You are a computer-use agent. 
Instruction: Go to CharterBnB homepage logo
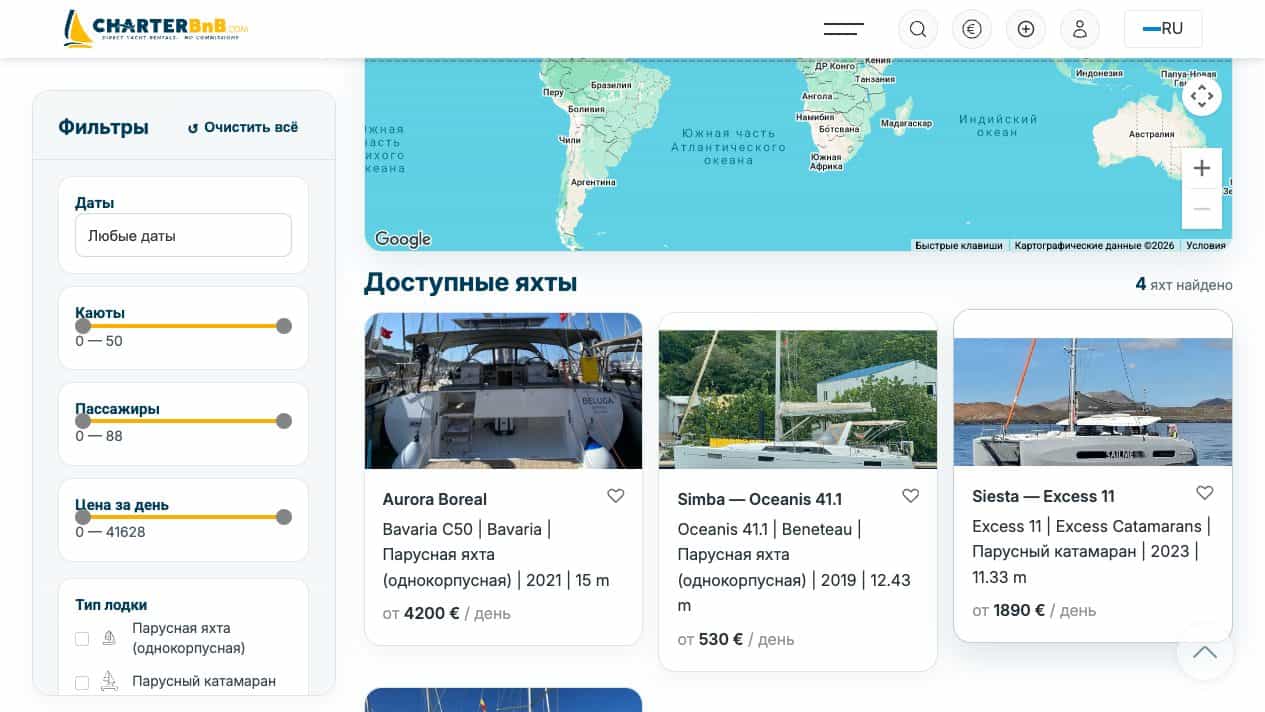(x=155, y=28)
